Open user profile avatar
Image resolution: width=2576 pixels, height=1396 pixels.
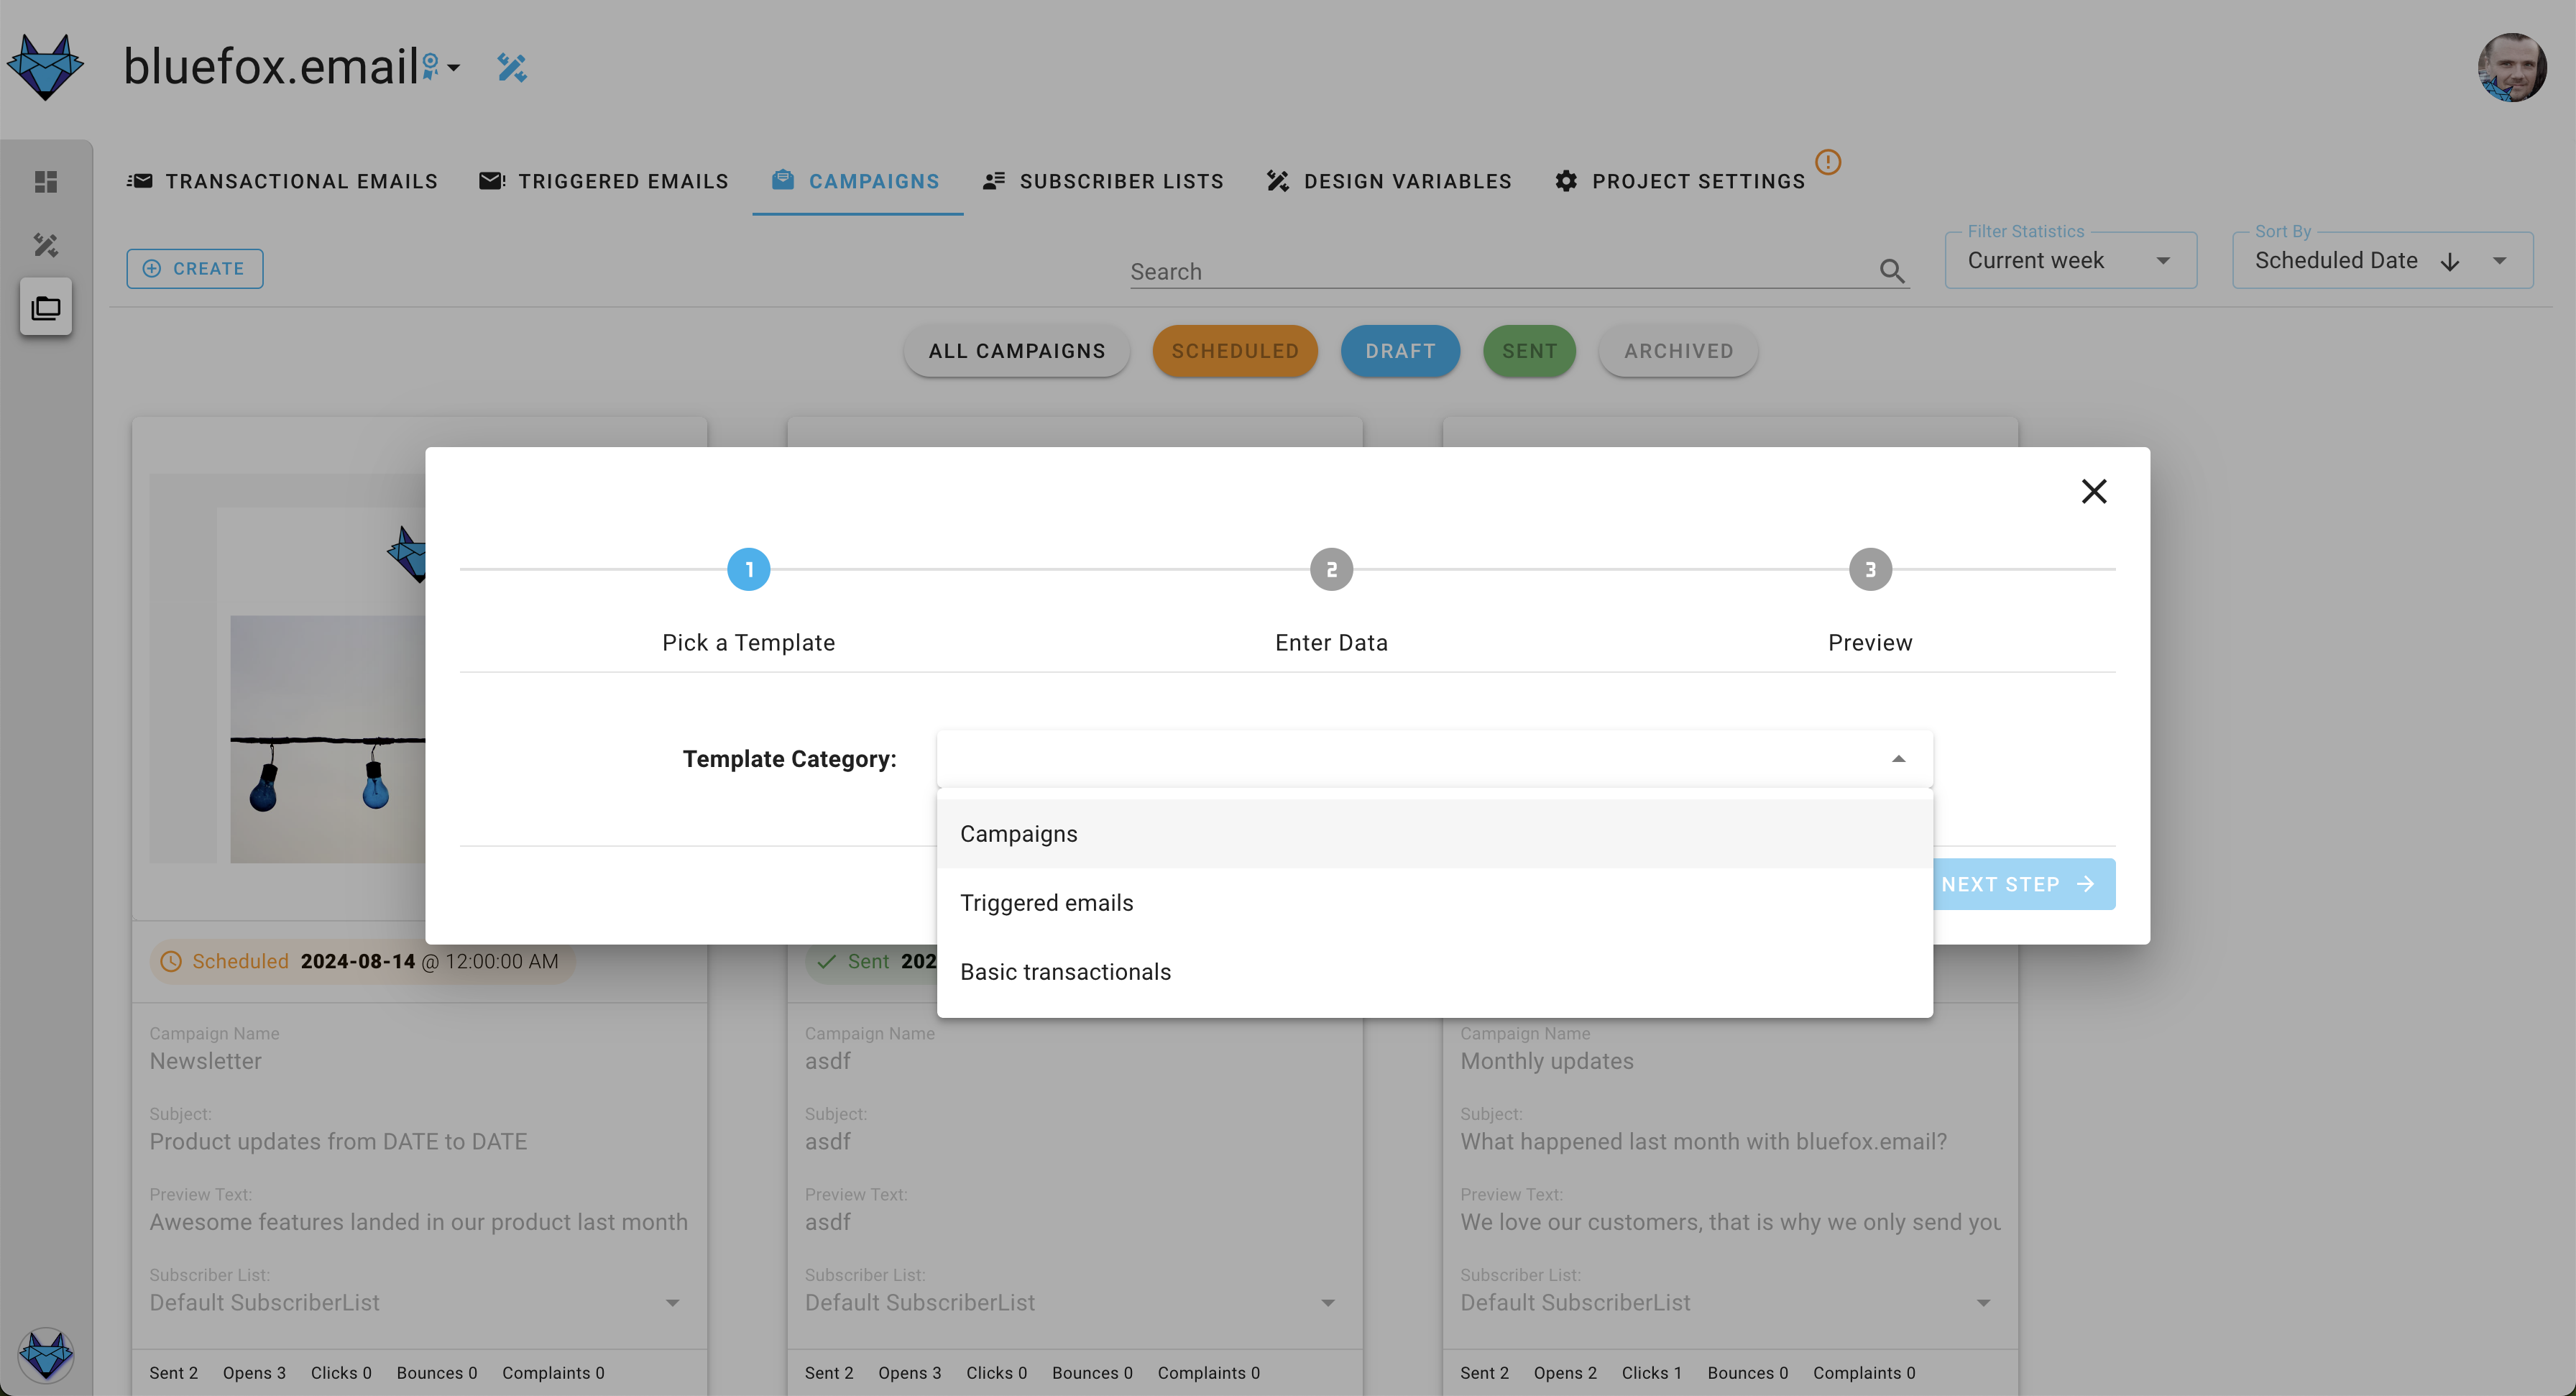pos(2511,67)
